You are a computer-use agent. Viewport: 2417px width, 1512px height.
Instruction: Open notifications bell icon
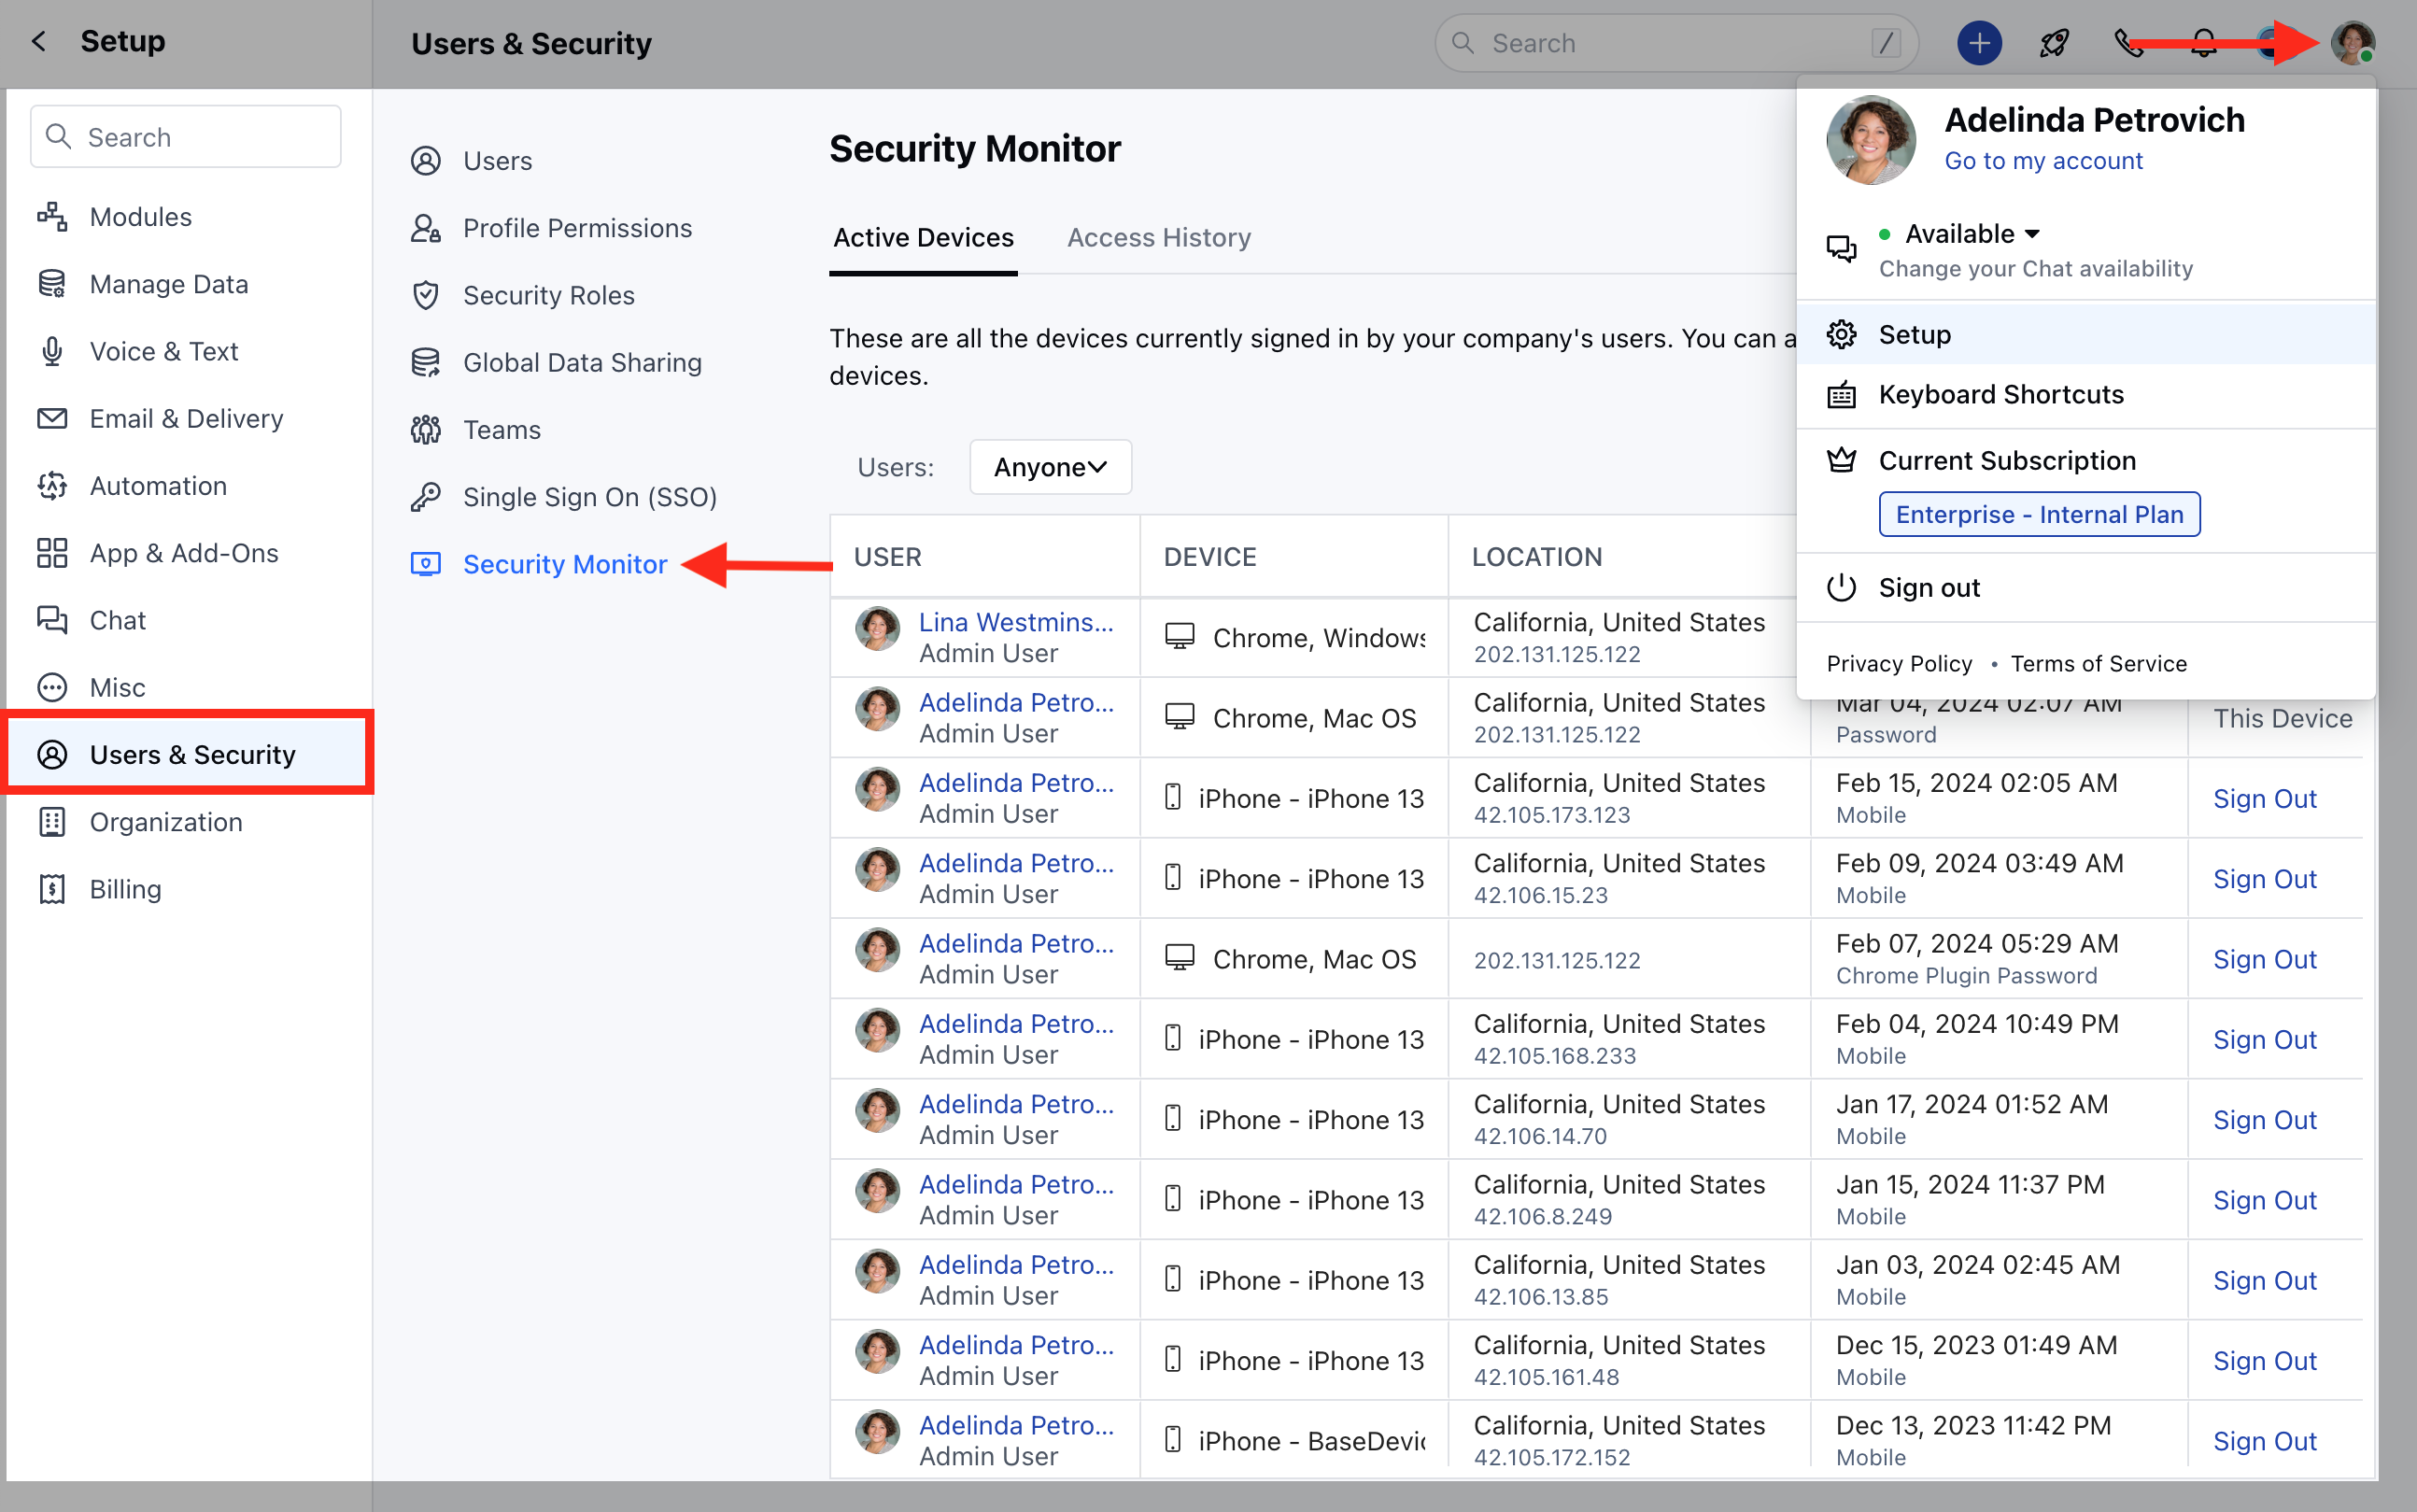click(x=2203, y=43)
